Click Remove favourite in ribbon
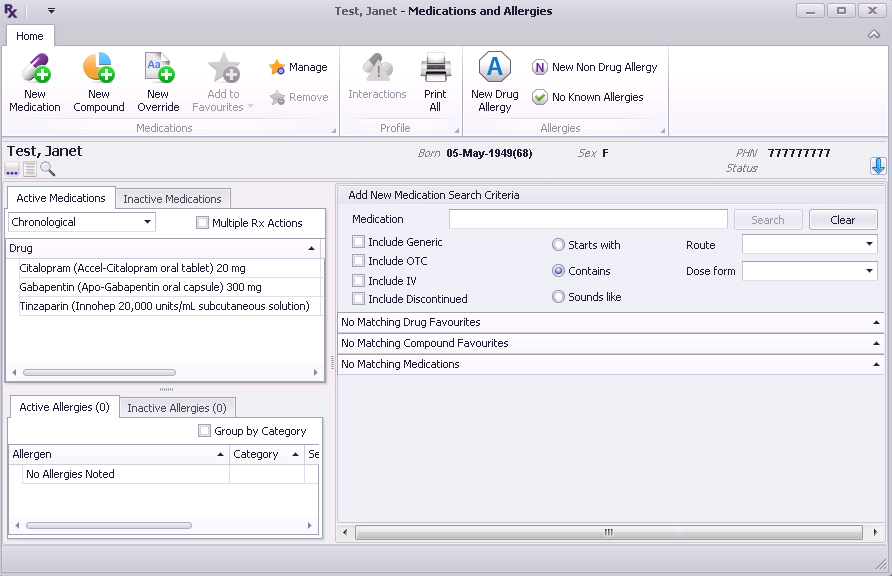The height and width of the screenshot is (576, 892). coord(299,97)
